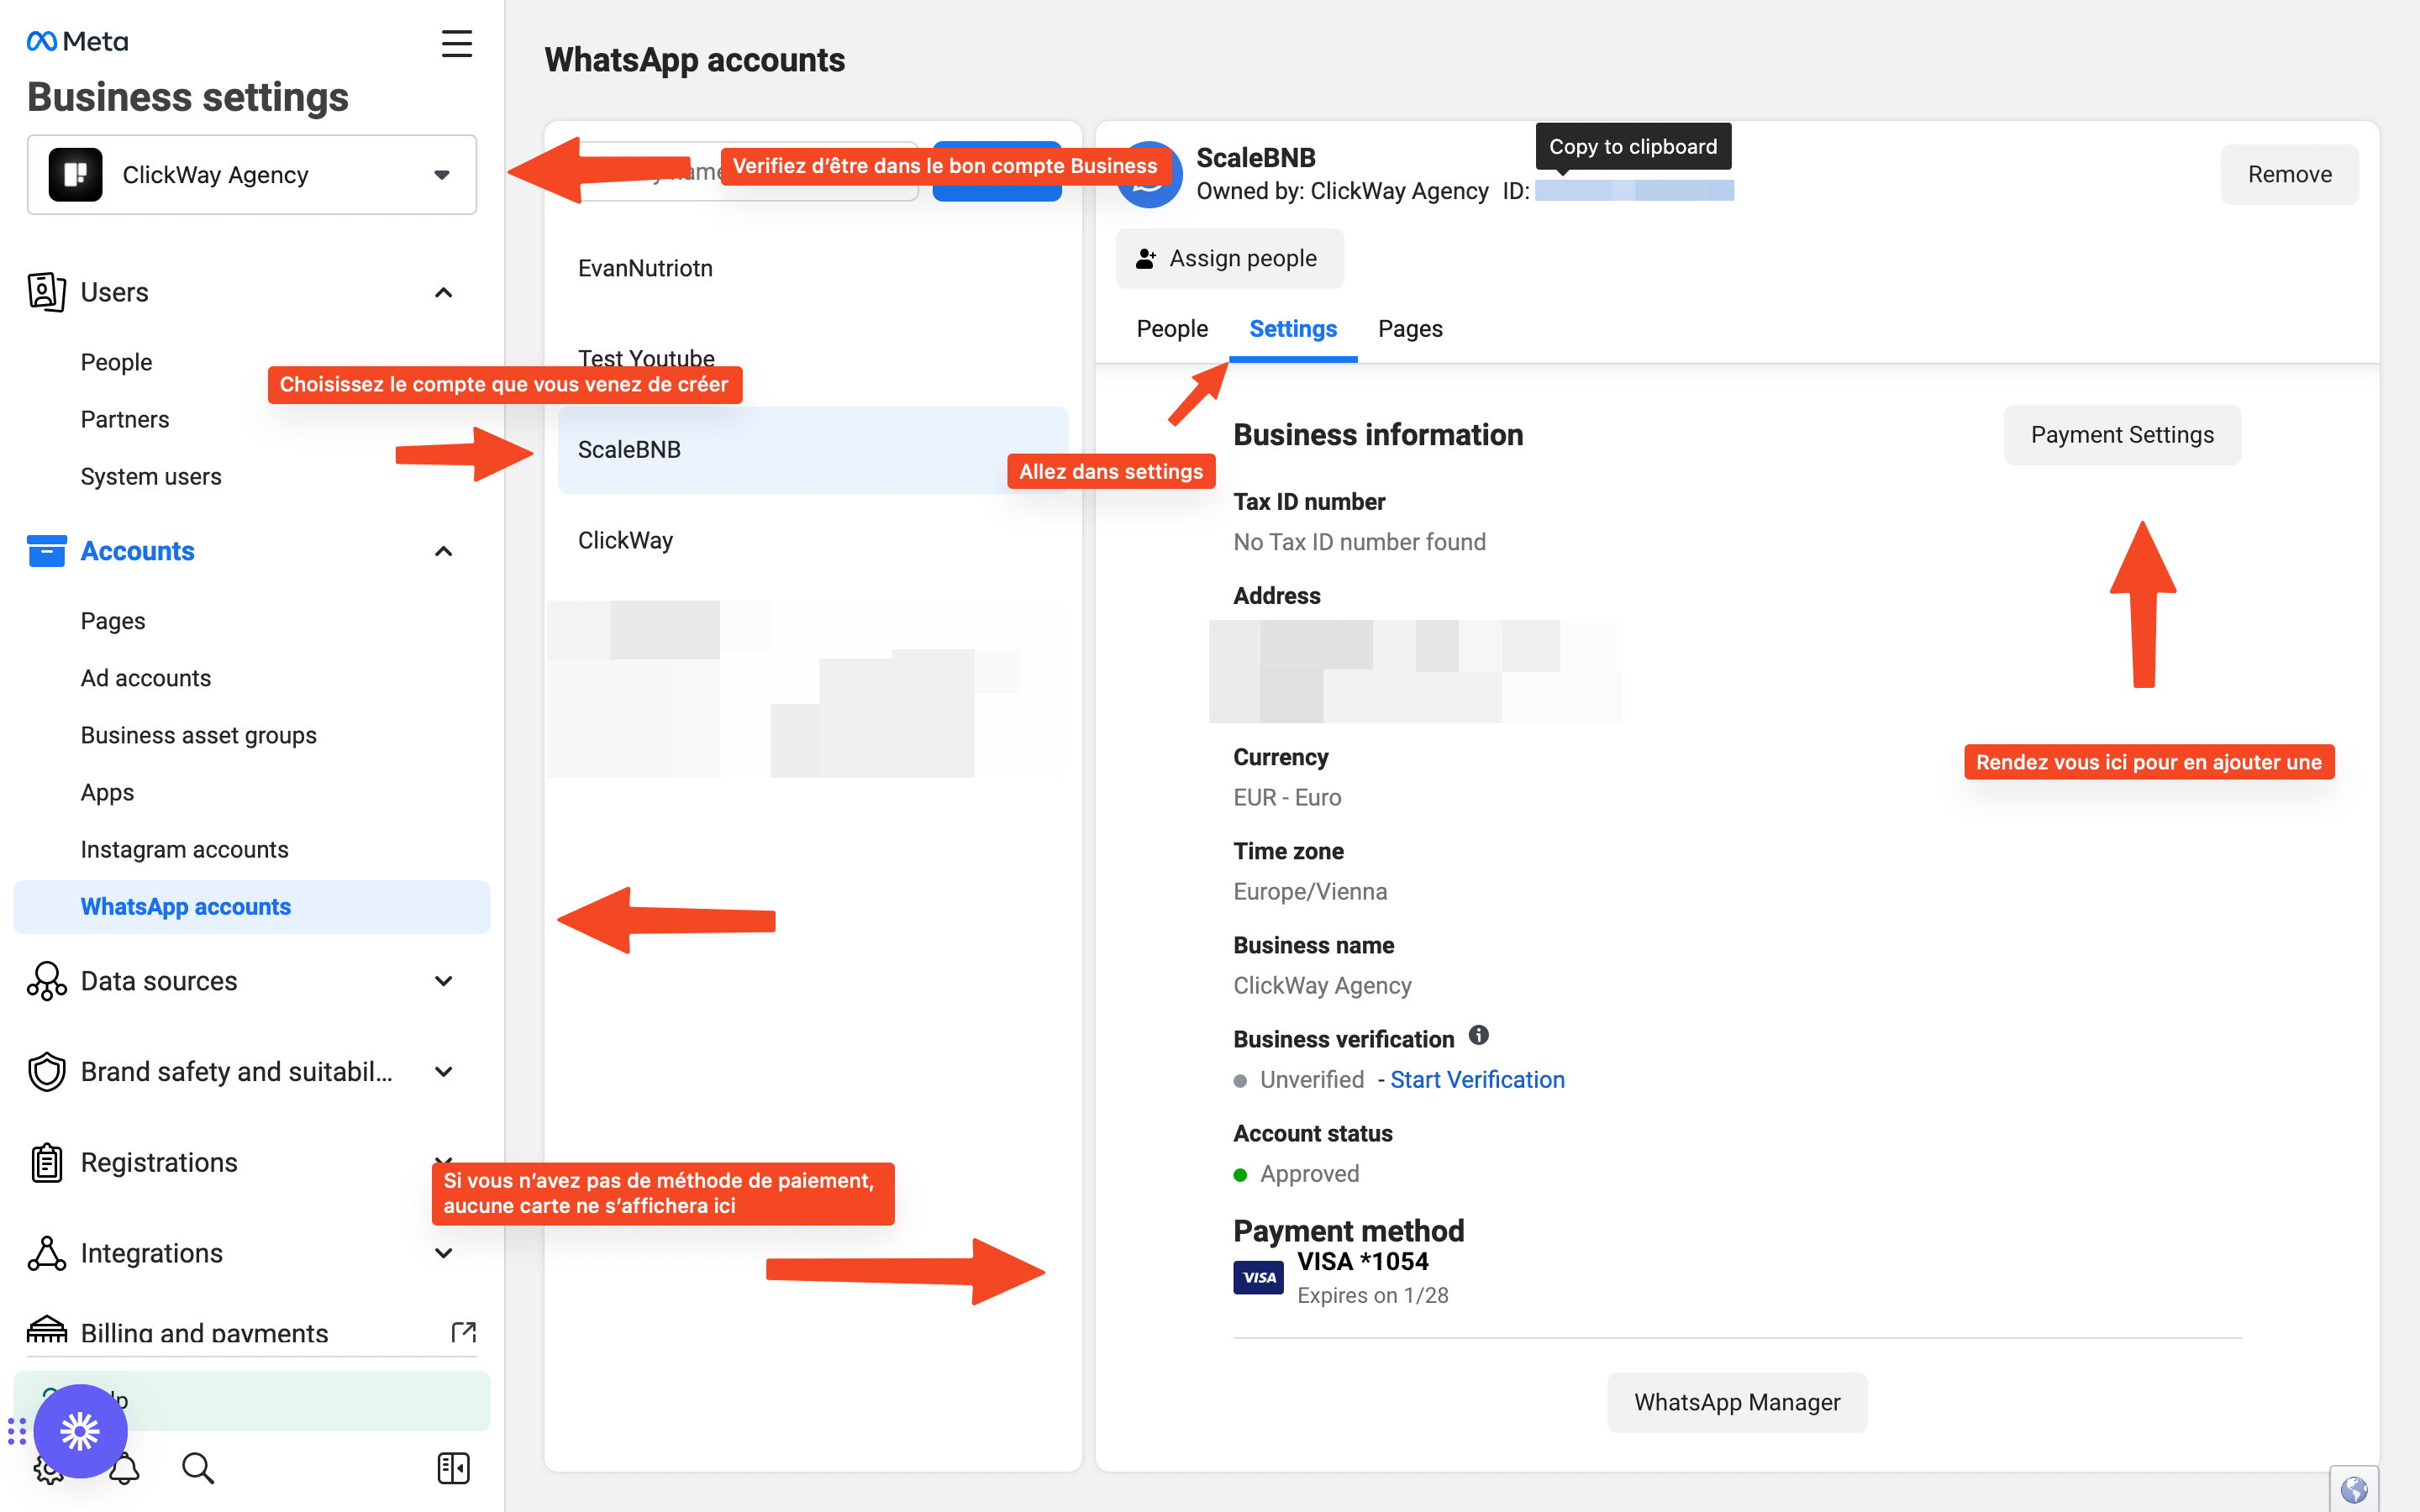Click the Integrations icon
Screen dimensions: 2420x1512
[x=46, y=1253]
